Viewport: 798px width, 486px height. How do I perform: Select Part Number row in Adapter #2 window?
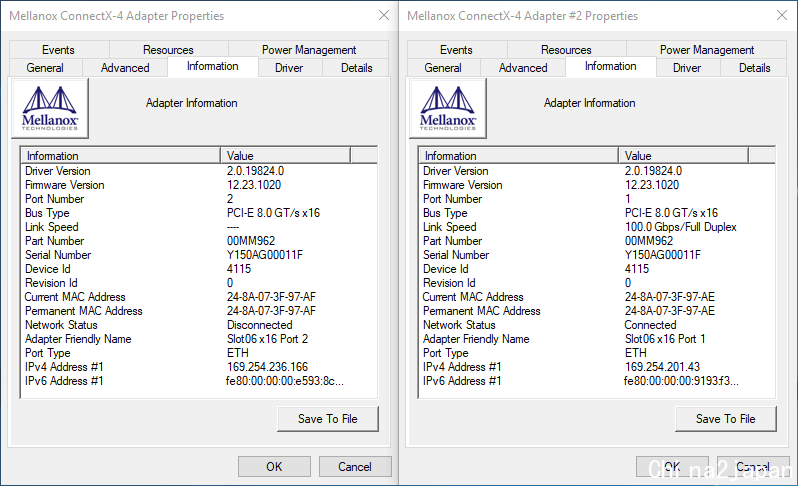click(x=597, y=241)
